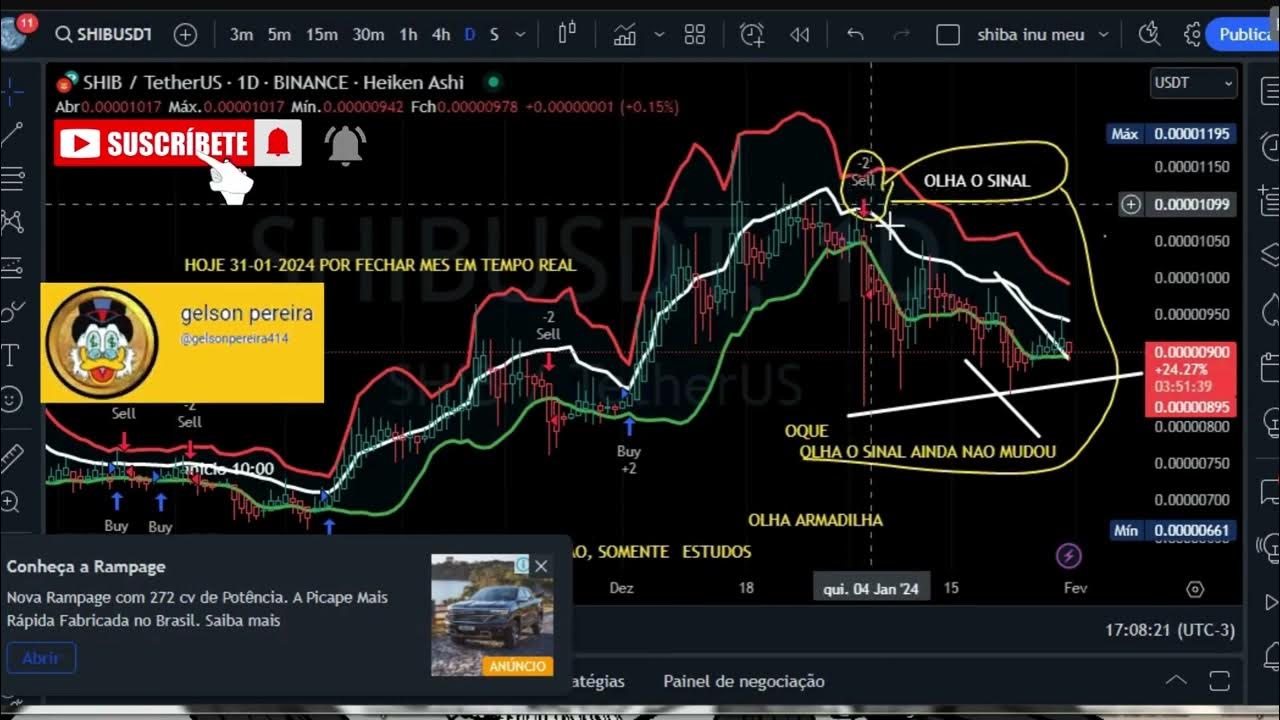Image resolution: width=1280 pixels, height=720 pixels.
Task: Open the forecasting and measurement tools
Action: 12,267
